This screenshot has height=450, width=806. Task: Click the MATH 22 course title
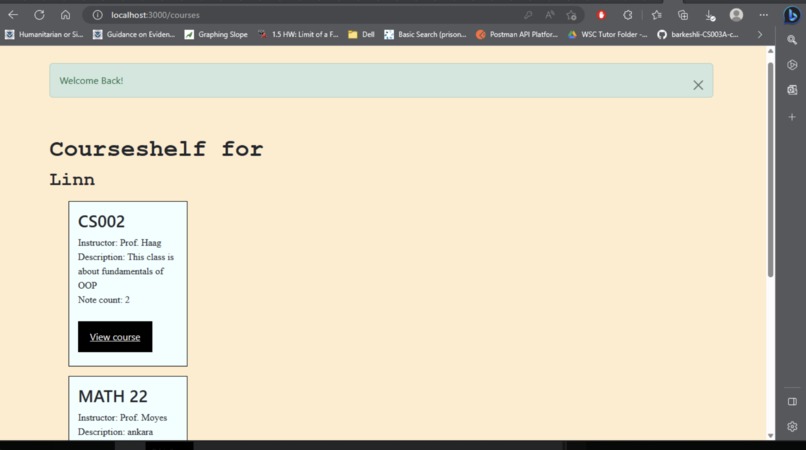pyautogui.click(x=113, y=396)
